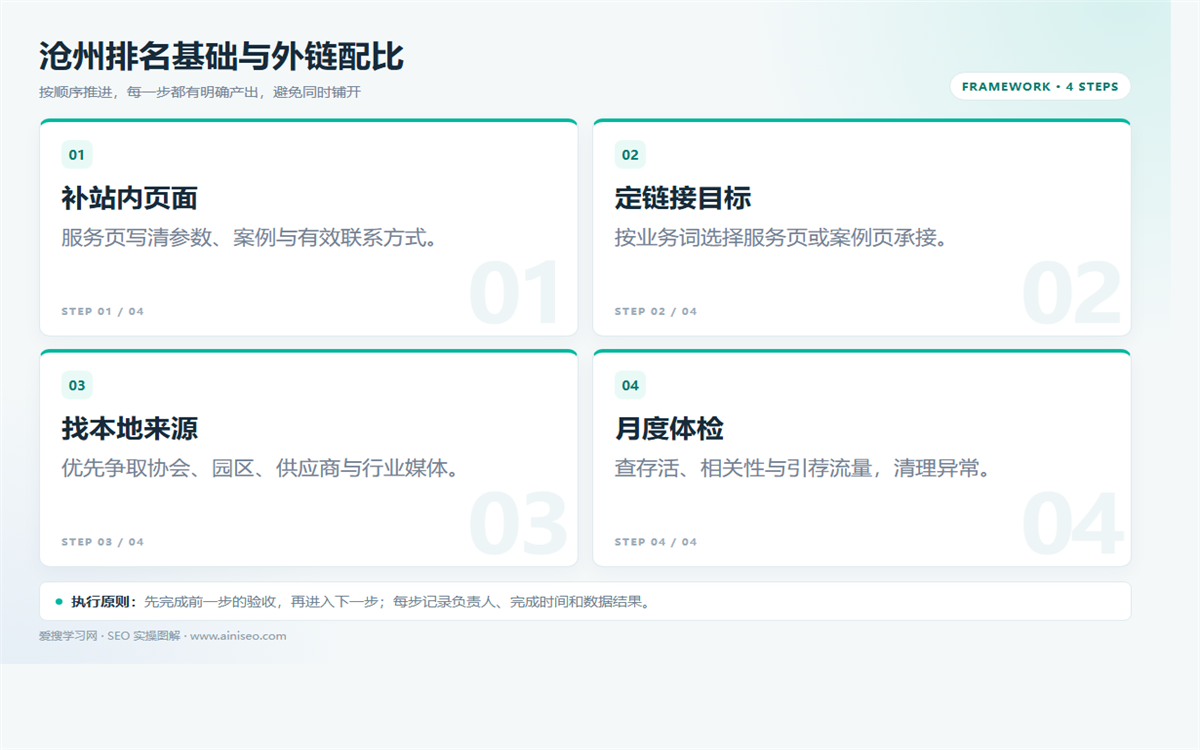Click the FRAMEWORK • 4 STEPS badge
This screenshot has height=750, width=1200.
tap(1040, 87)
